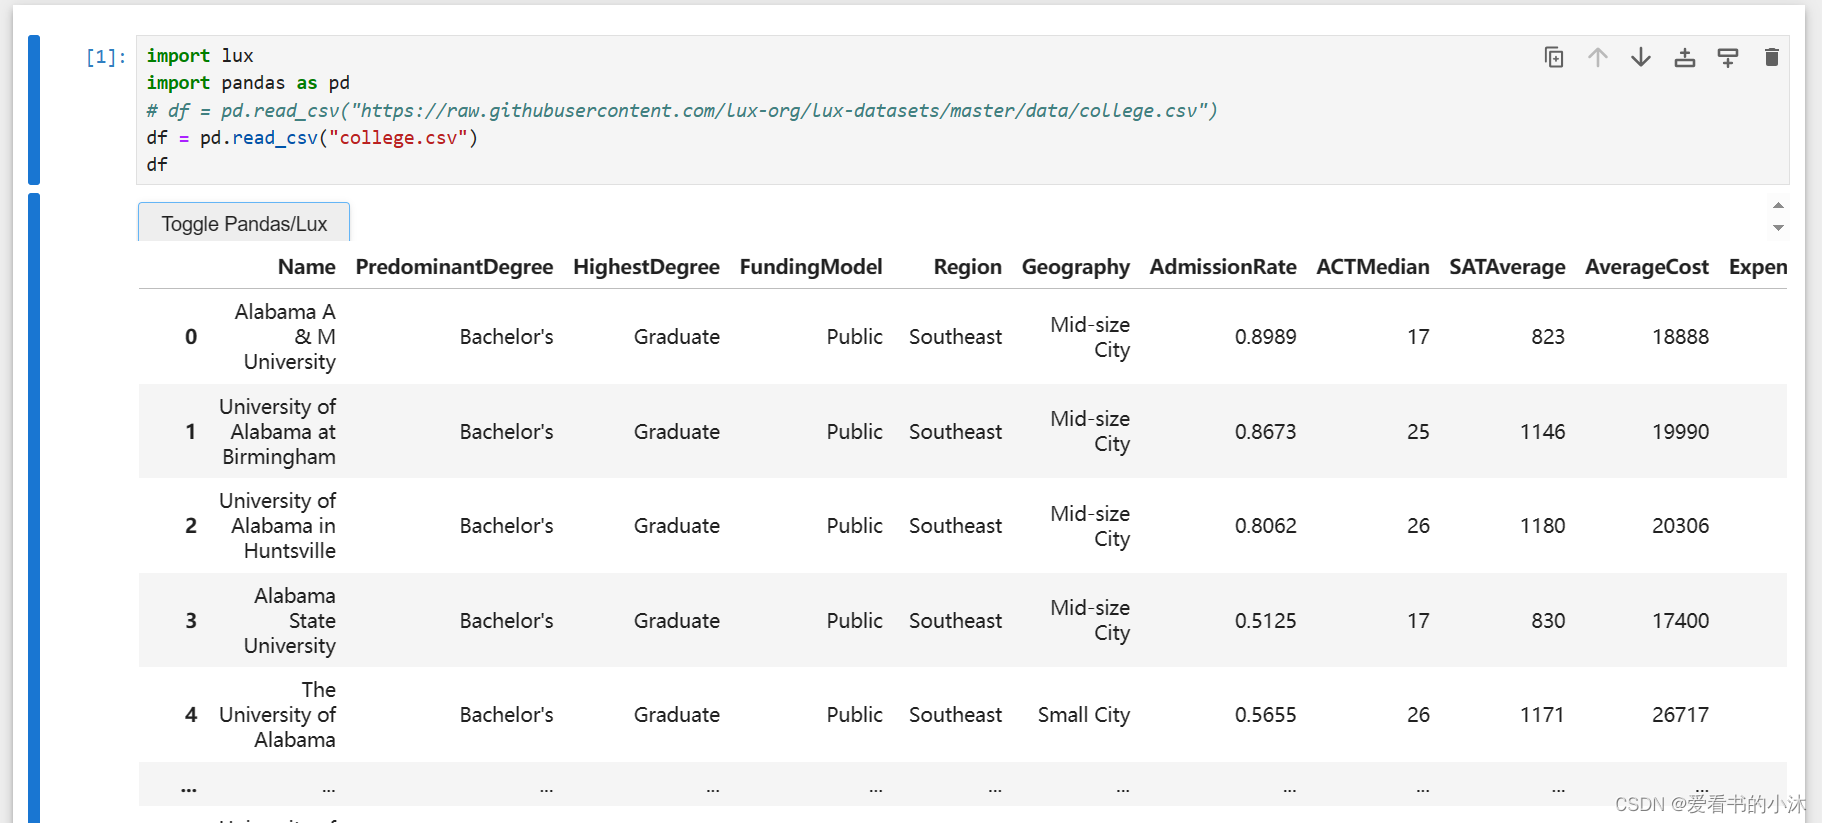This screenshot has width=1822, height=823.
Task: Click the SATAverage column header
Action: (1507, 267)
